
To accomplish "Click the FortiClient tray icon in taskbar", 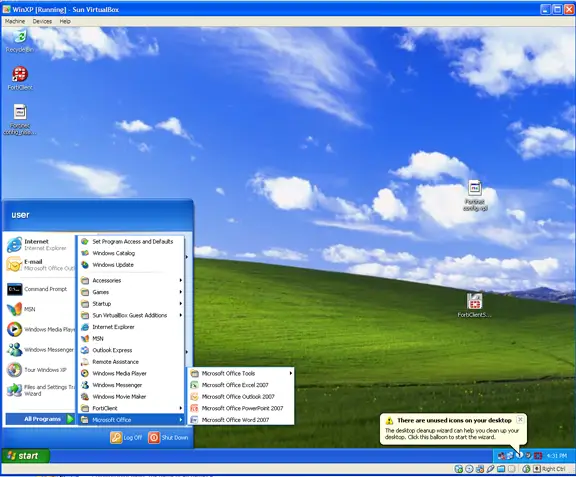I will tap(538, 456).
